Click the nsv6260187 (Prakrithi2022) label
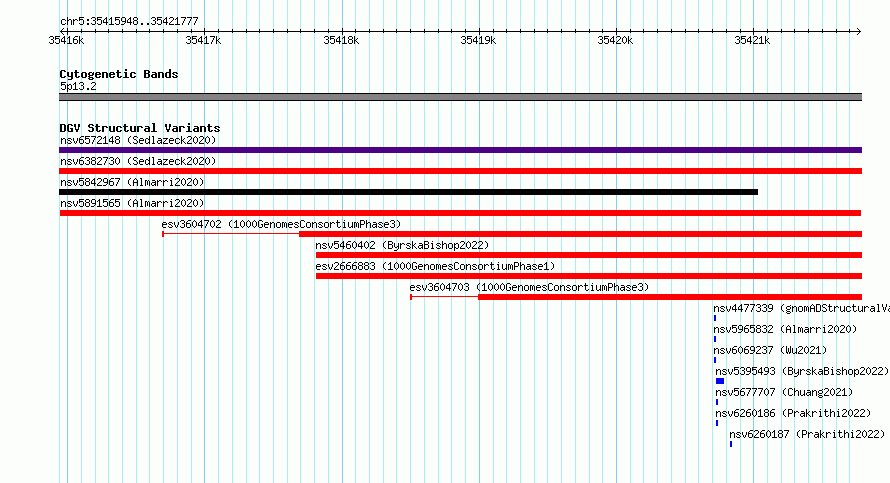The width and height of the screenshot is (890, 483). tap(807, 434)
